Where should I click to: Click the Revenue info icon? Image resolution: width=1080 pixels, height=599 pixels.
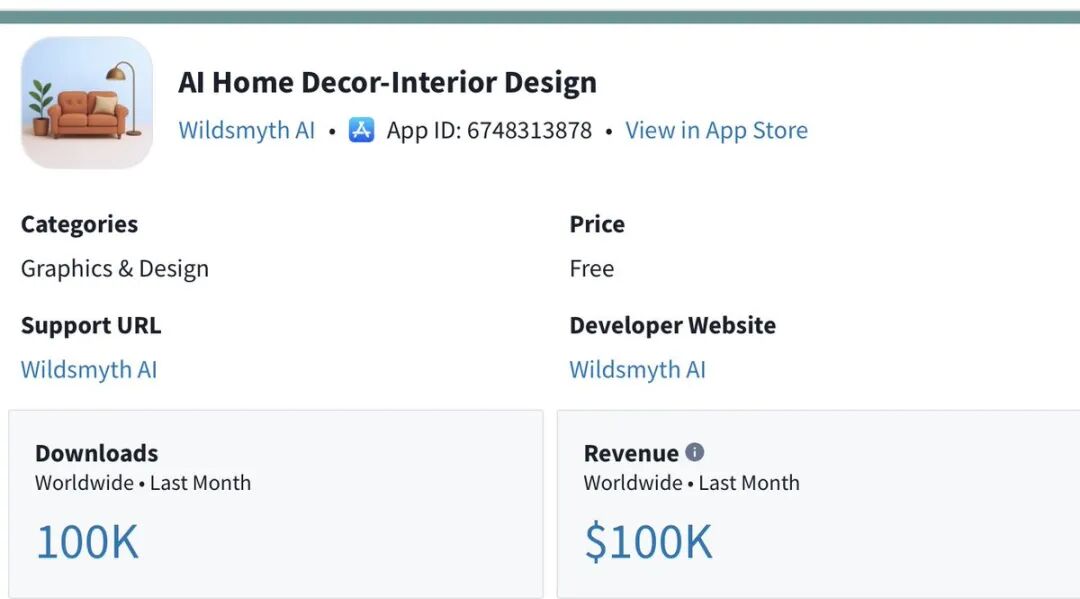[x=695, y=452]
